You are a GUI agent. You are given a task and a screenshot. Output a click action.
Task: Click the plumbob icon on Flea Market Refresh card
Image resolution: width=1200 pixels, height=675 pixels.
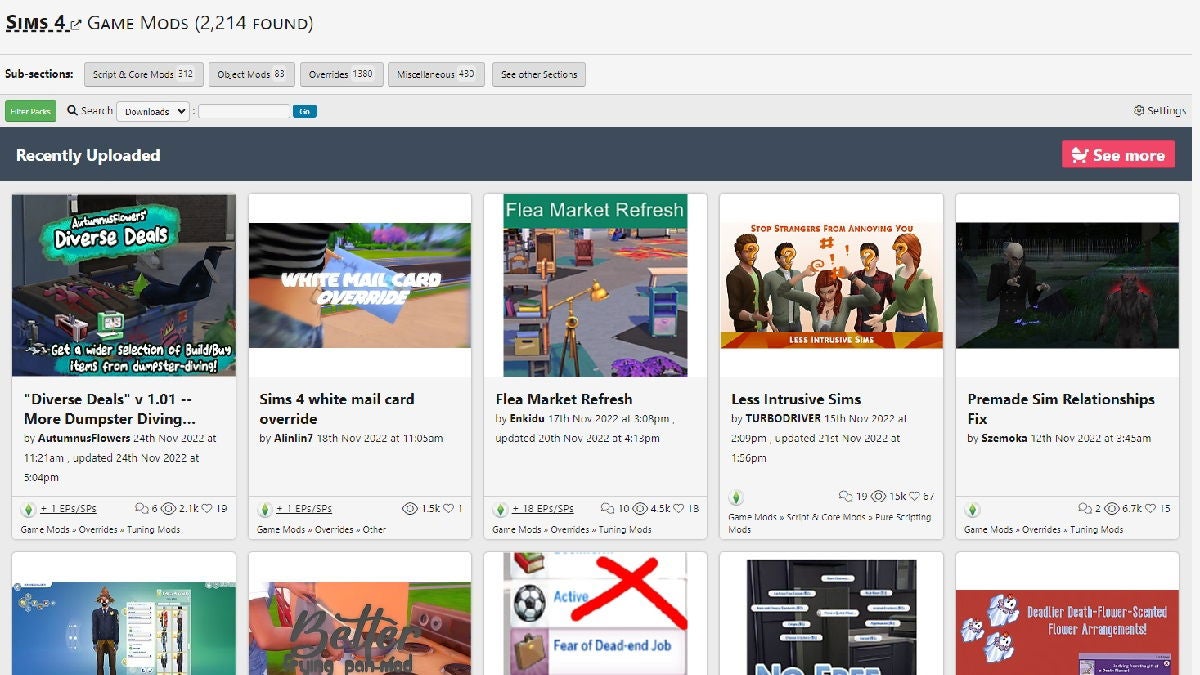[x=500, y=508]
